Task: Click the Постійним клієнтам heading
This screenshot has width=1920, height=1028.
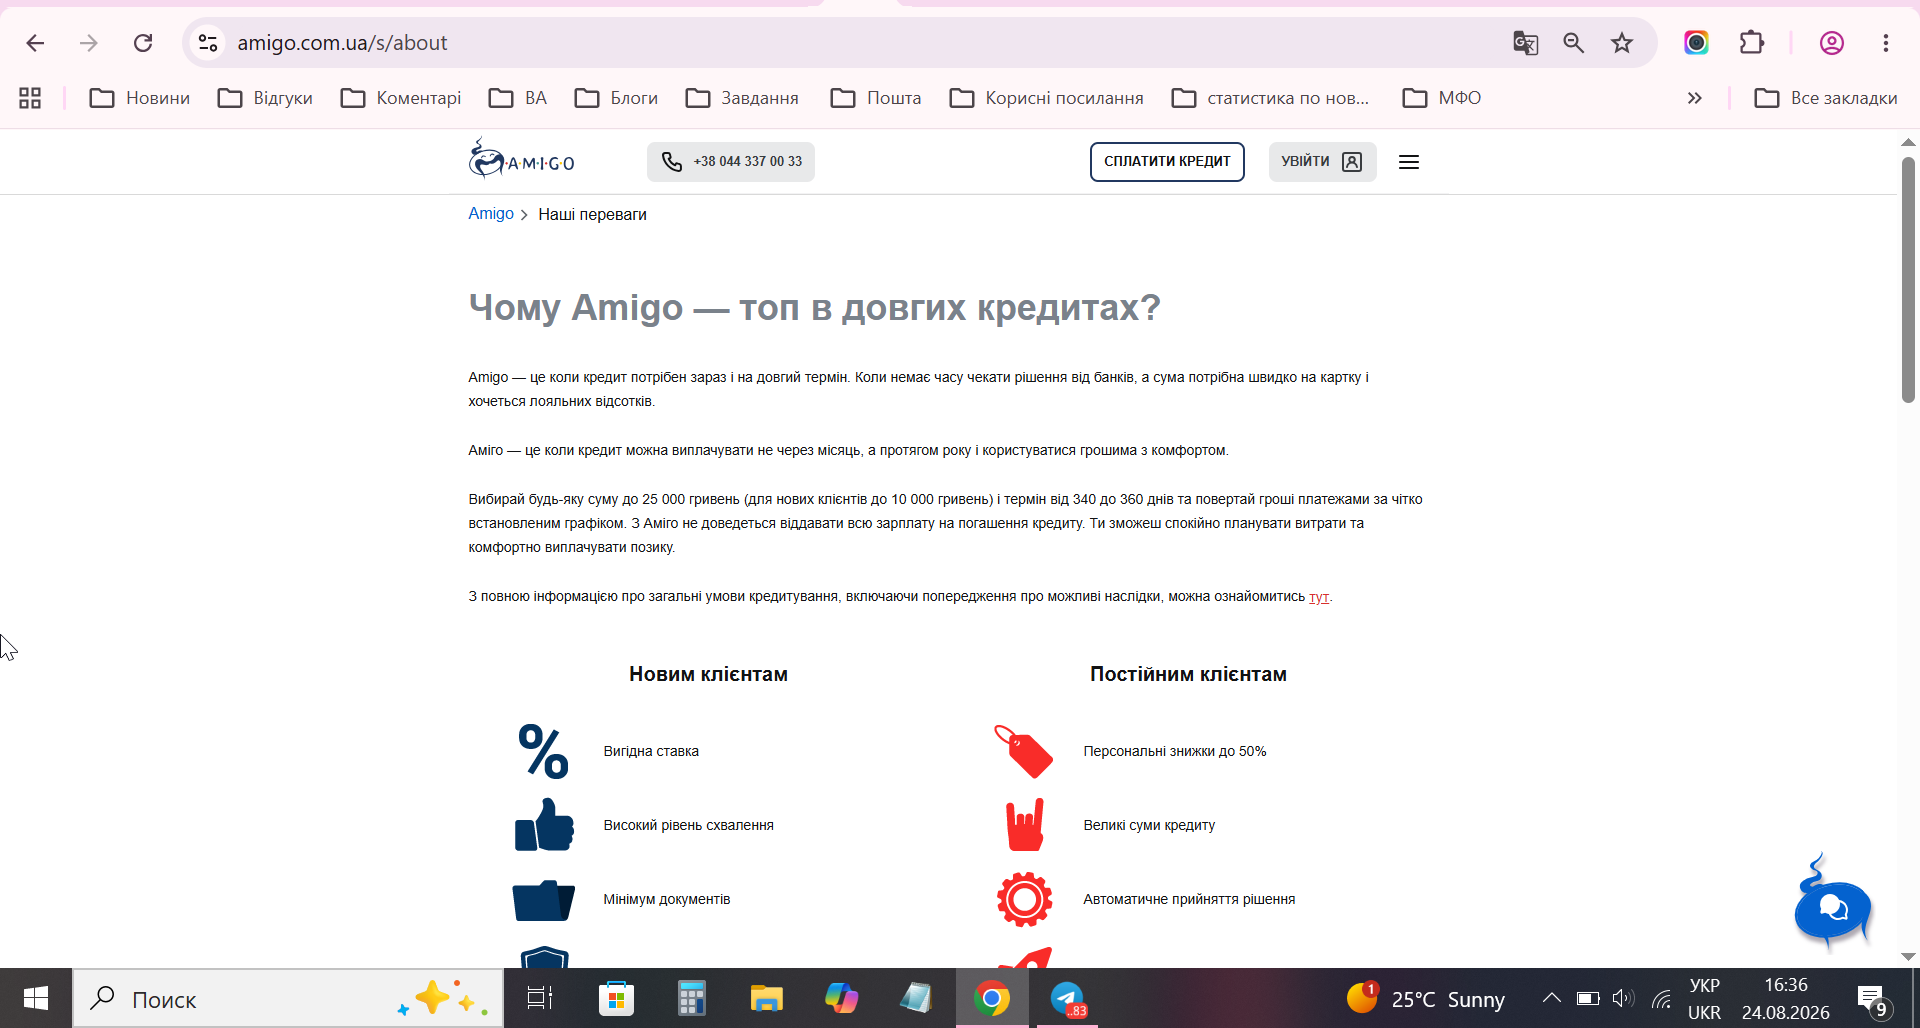Action: pos(1188,674)
